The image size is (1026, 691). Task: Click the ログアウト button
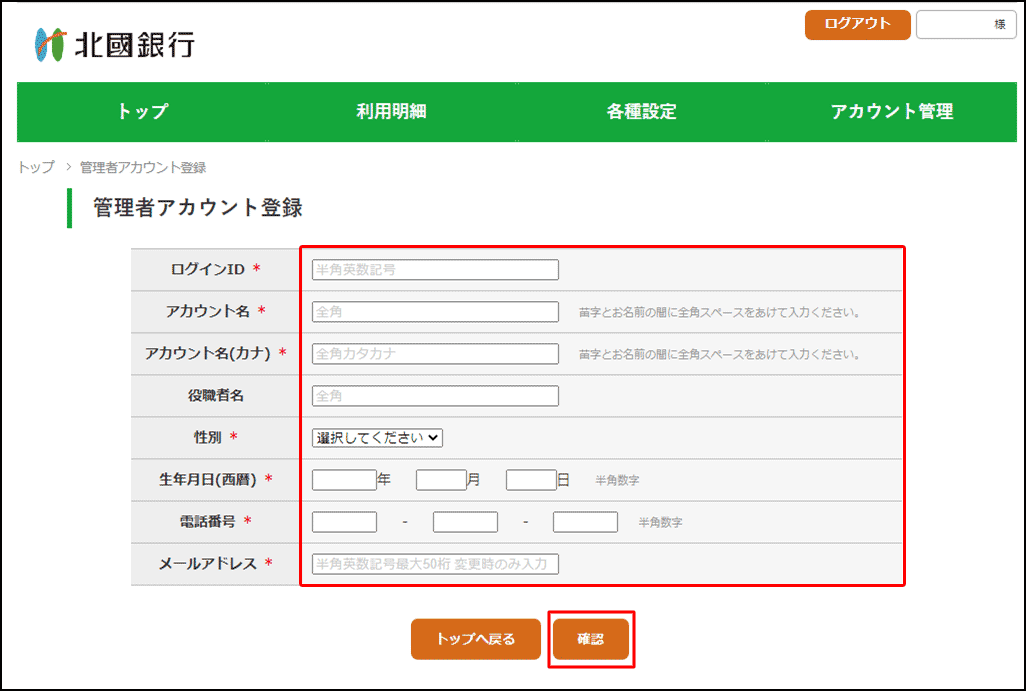pos(857,25)
